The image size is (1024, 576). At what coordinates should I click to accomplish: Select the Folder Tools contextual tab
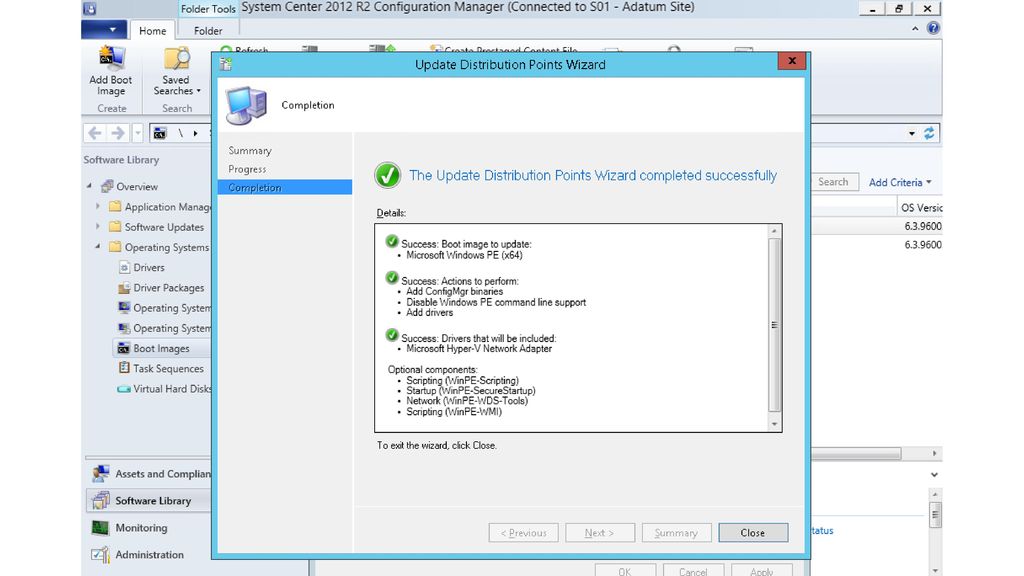(208, 8)
